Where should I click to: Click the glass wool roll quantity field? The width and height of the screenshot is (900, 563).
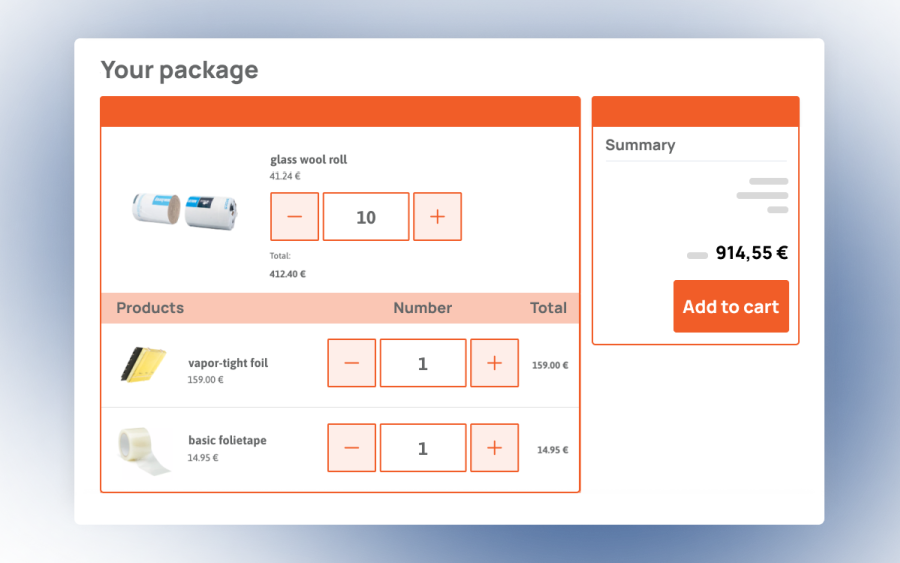[366, 217]
